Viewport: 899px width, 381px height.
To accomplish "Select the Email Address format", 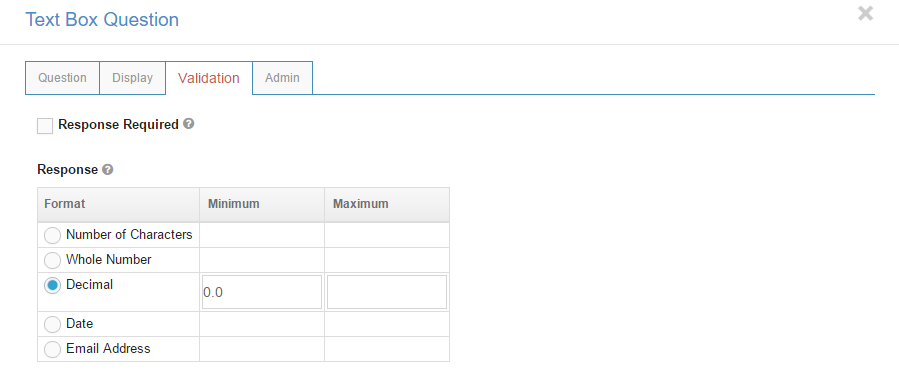I will 52,349.
